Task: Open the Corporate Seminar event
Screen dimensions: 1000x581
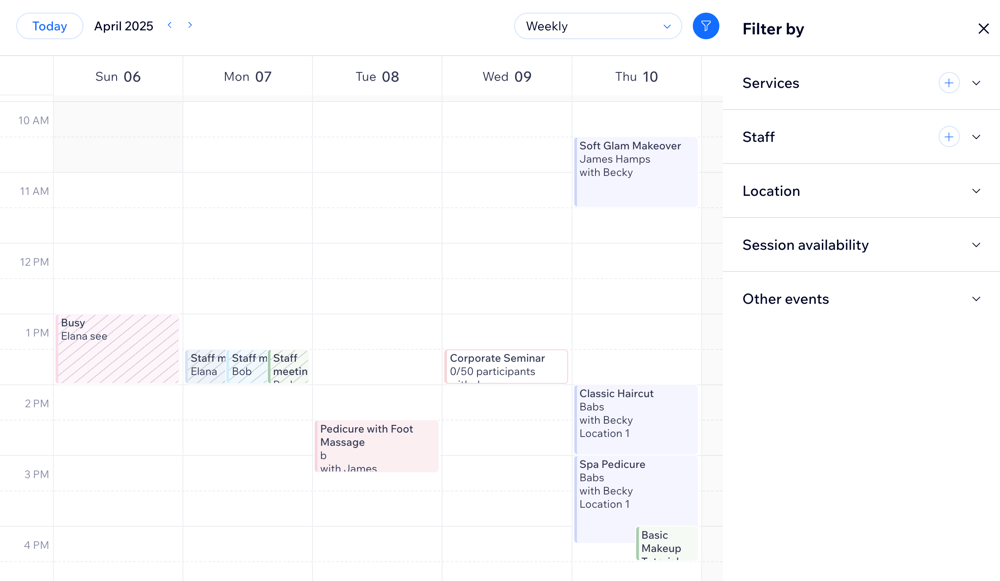Action: [506, 366]
